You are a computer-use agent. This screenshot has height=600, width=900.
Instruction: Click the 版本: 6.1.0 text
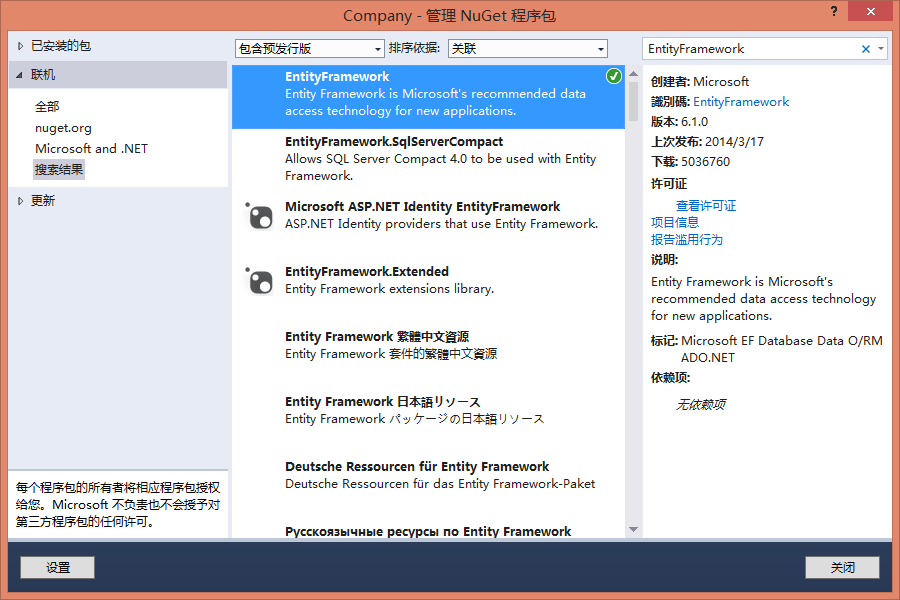pos(680,122)
